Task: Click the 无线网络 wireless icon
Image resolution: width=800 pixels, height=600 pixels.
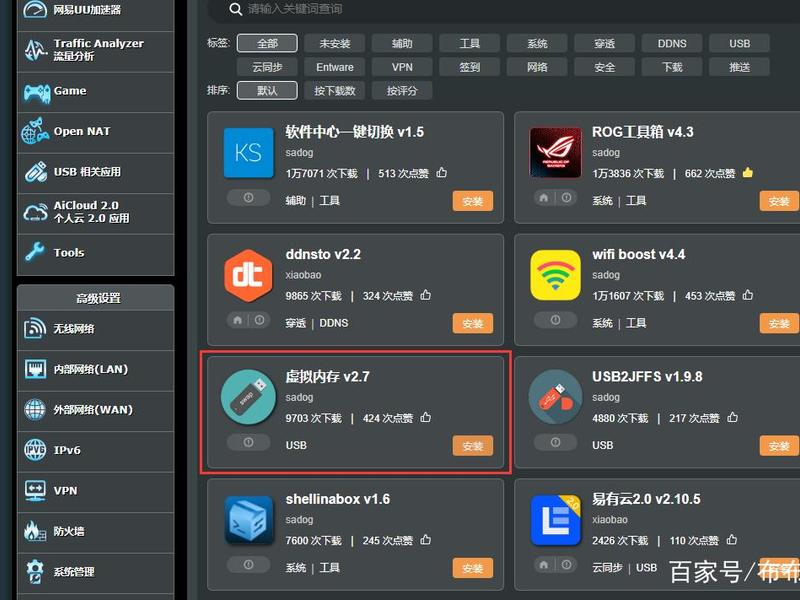Action: click(35, 329)
